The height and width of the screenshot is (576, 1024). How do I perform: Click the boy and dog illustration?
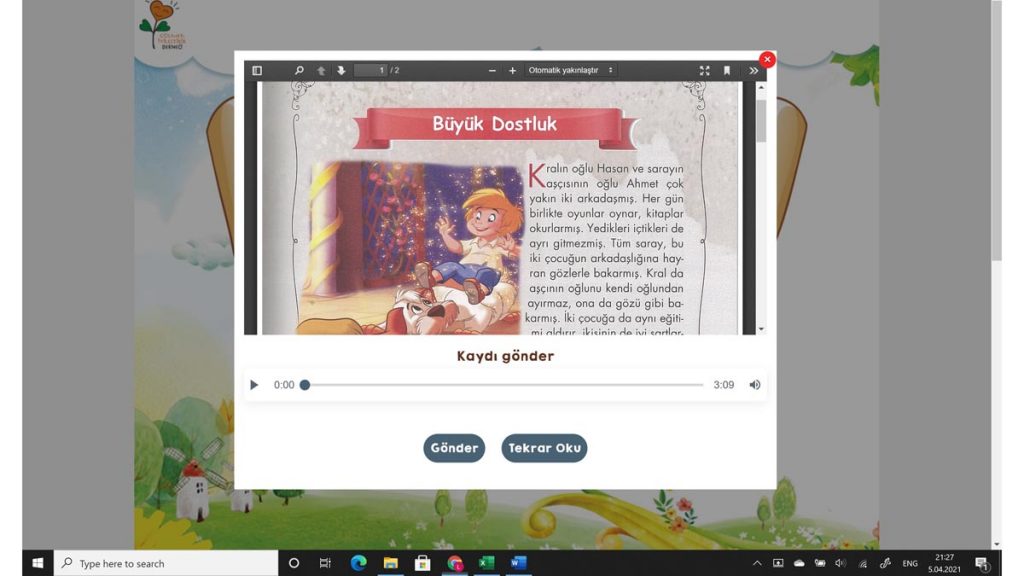pyautogui.click(x=413, y=248)
